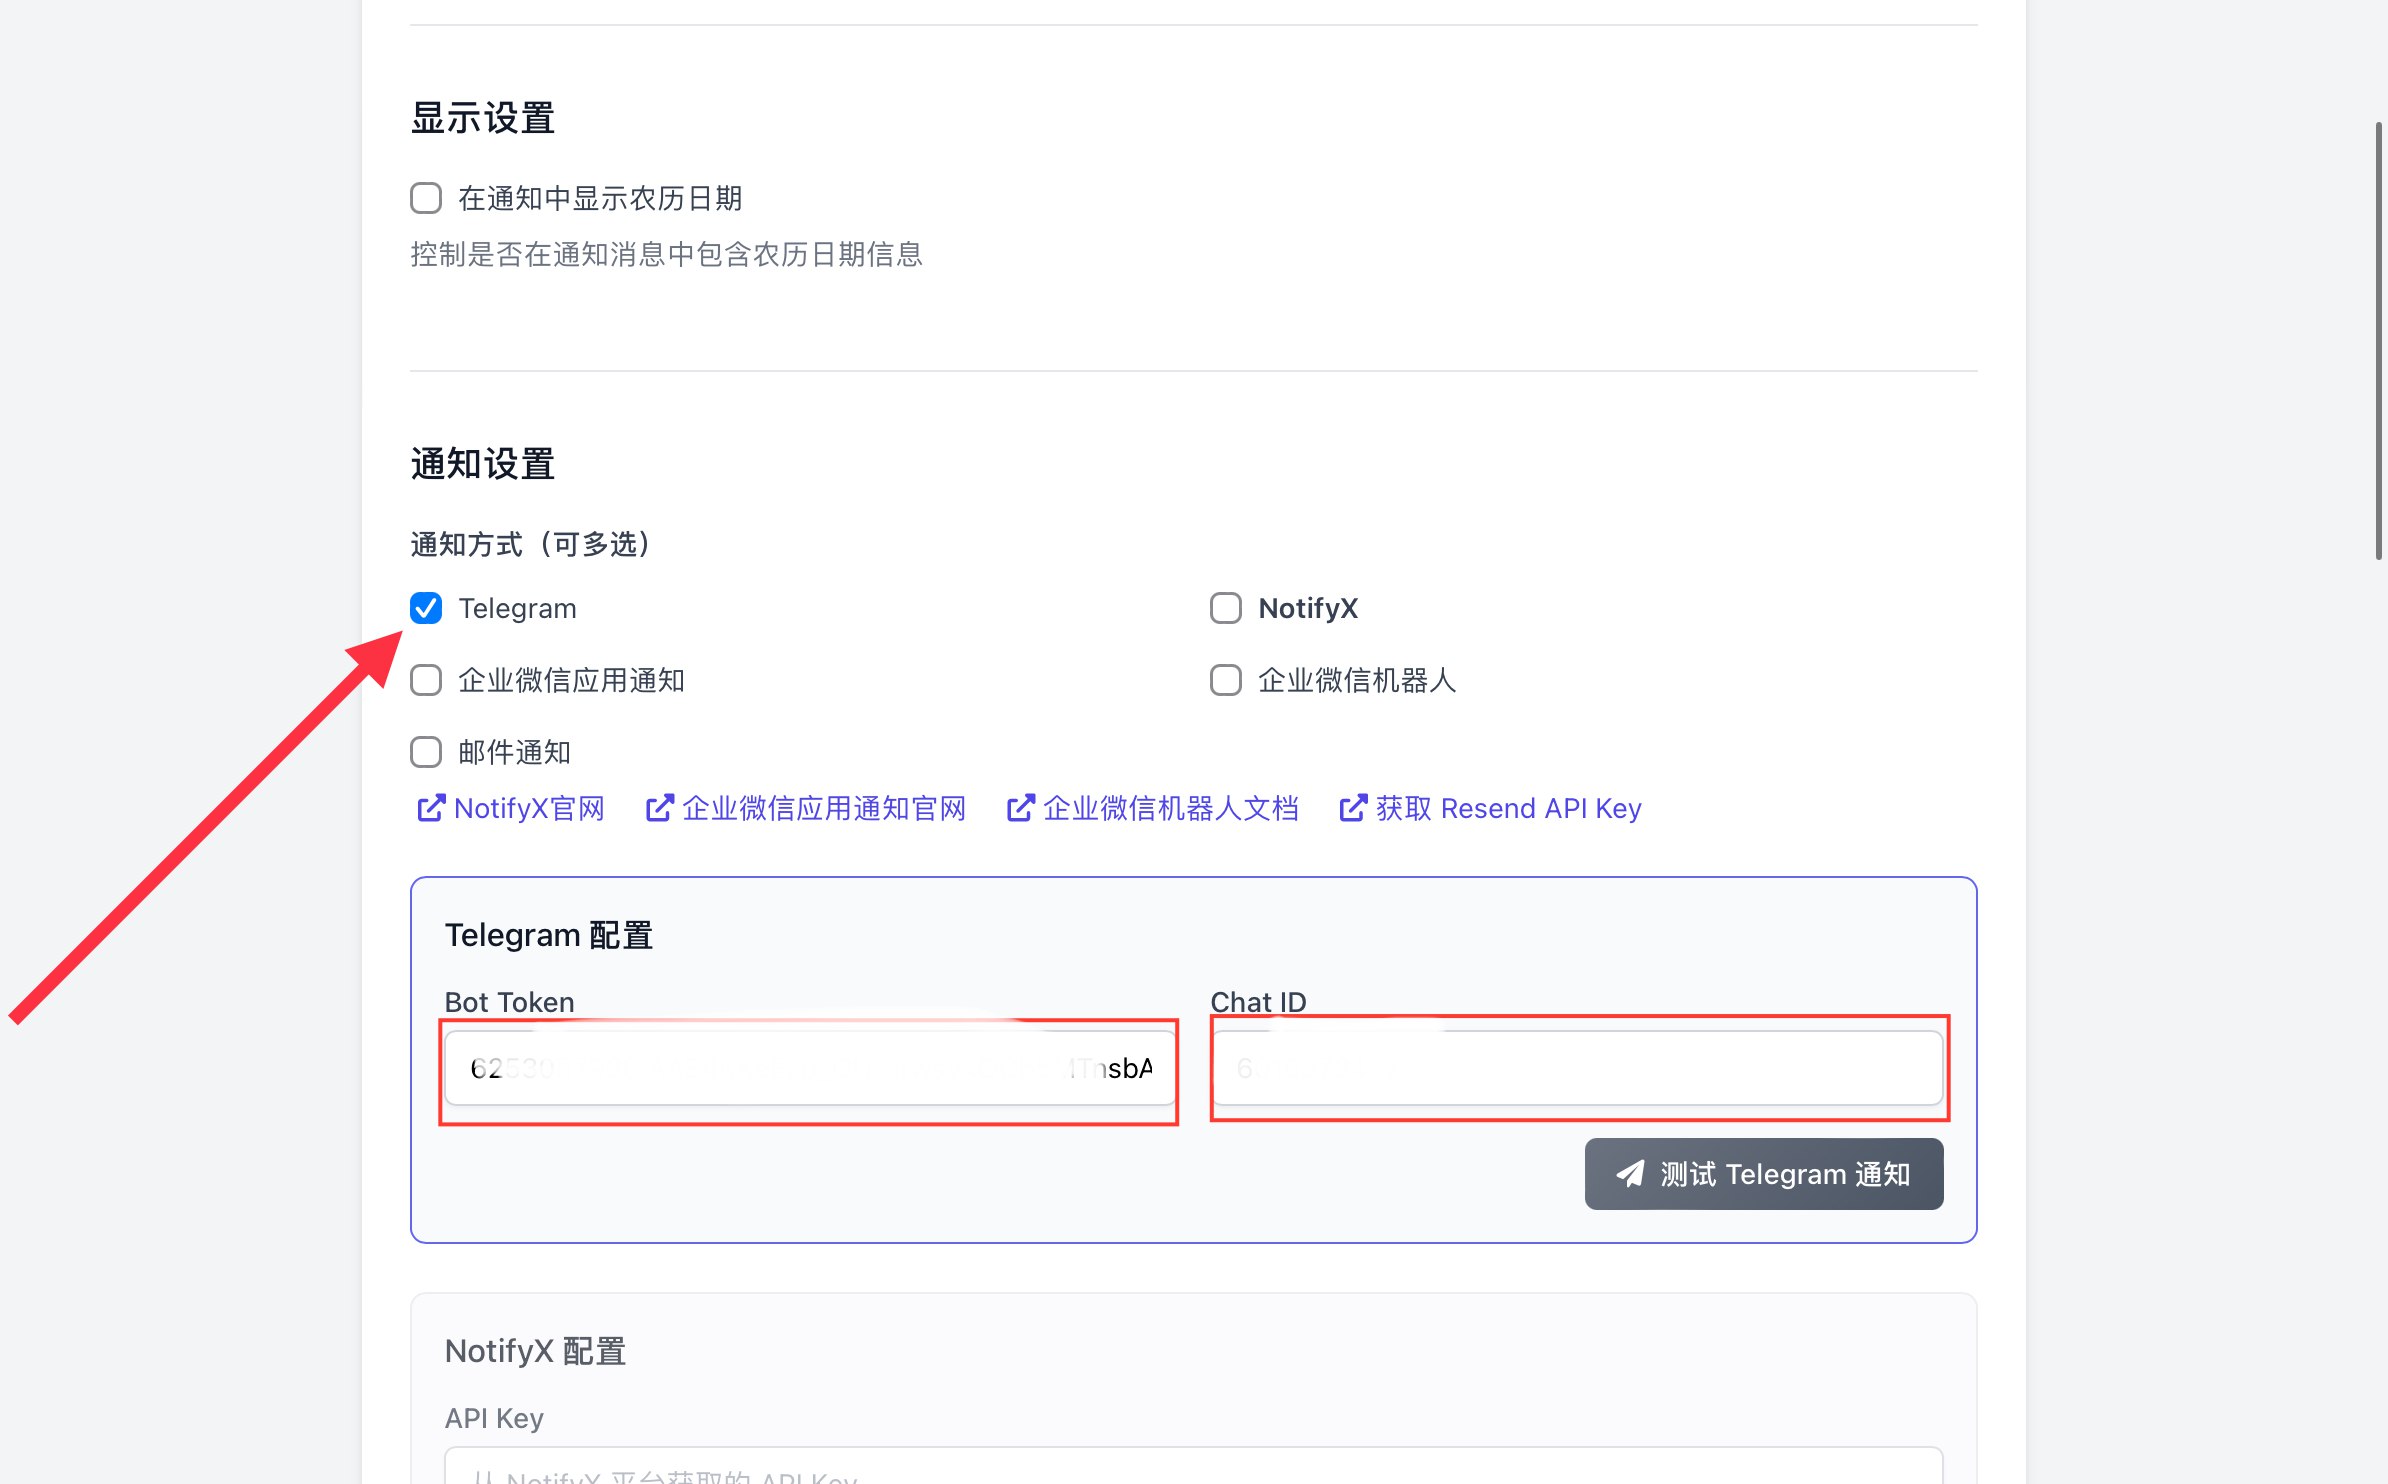This screenshot has height=1484, width=2388.
Task: Click the Telegram 配置 heading
Action: click(x=549, y=935)
